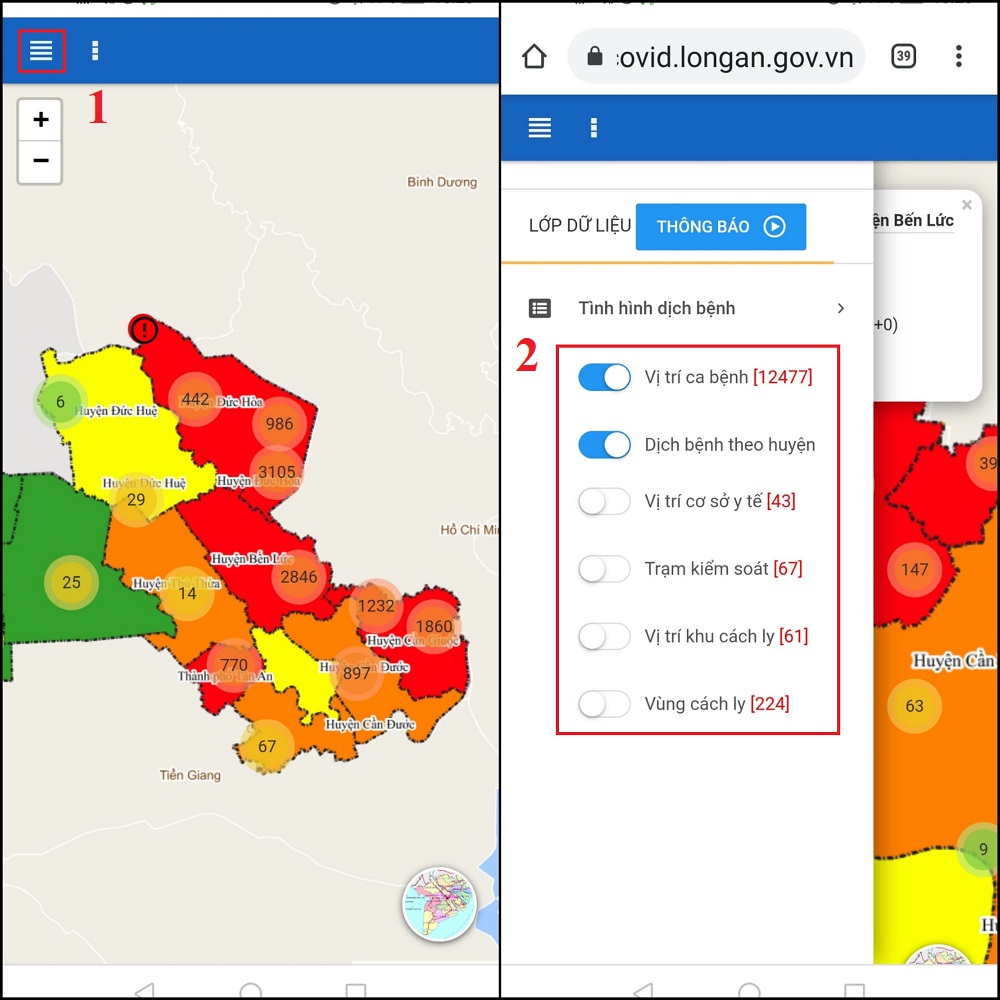Image resolution: width=1000 pixels, height=1000 pixels.
Task: Click the red exclamation warning marker
Action: coord(143,330)
